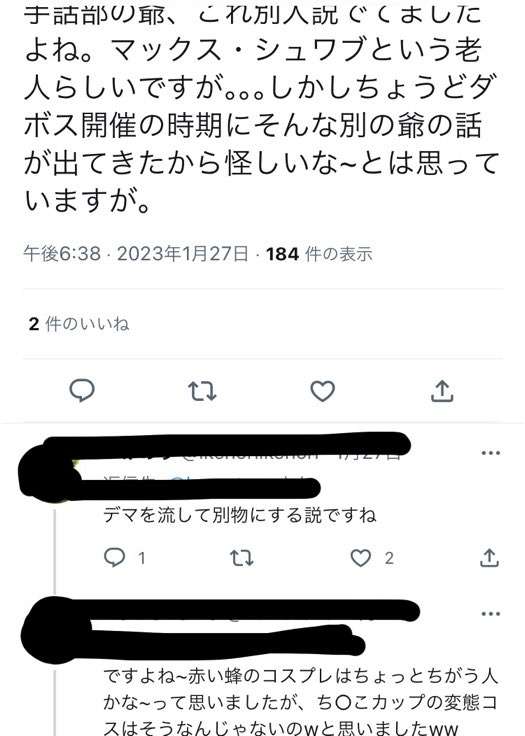Share the デマを流して comment
Screen dimensions: 525x736
point(489,558)
